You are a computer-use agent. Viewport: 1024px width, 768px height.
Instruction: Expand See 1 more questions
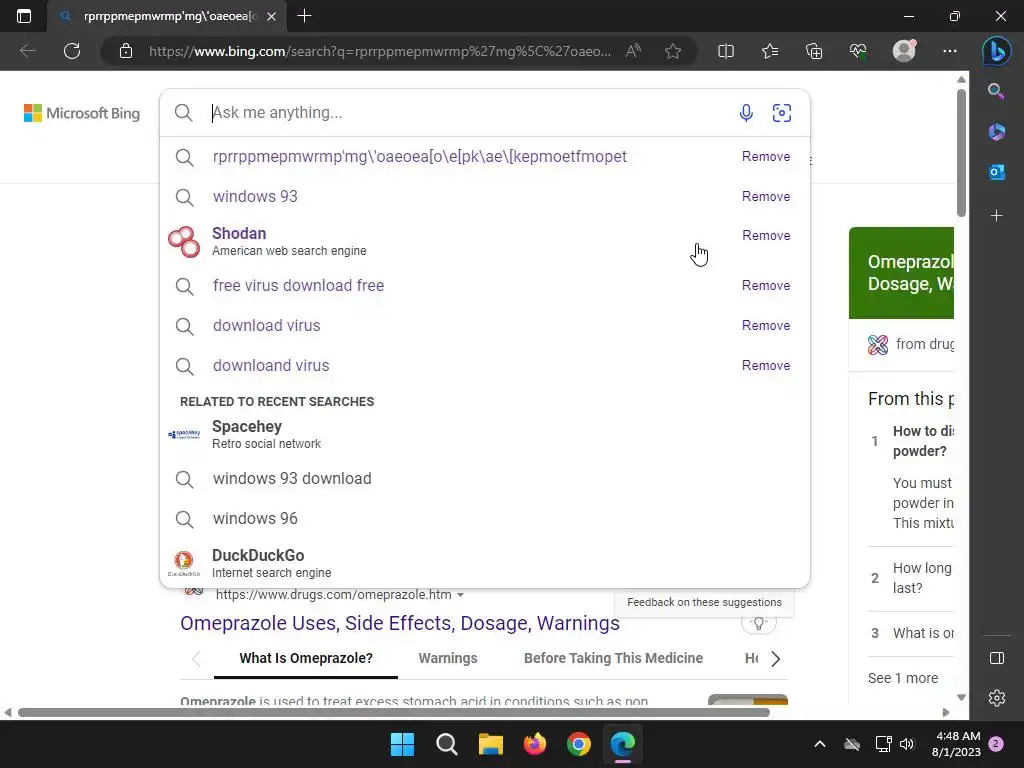pos(903,679)
